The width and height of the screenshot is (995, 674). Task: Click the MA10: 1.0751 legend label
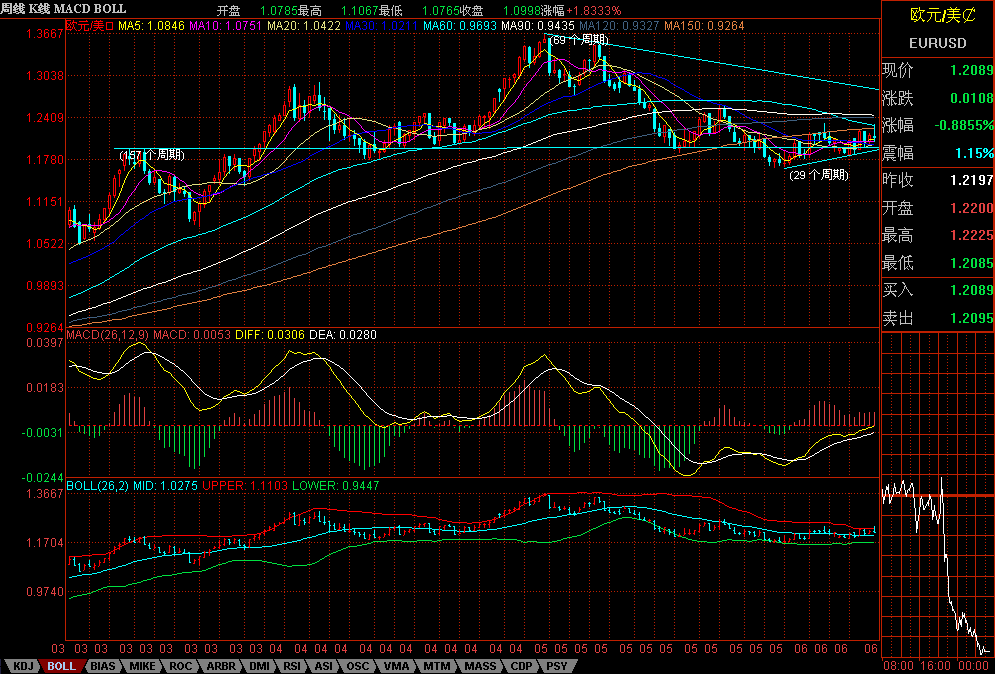(x=225, y=26)
